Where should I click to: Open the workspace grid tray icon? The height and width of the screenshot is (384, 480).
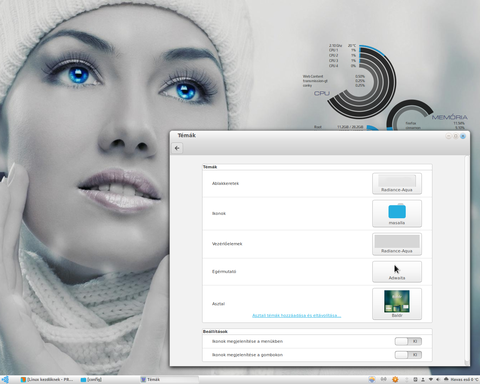[x=415, y=379]
